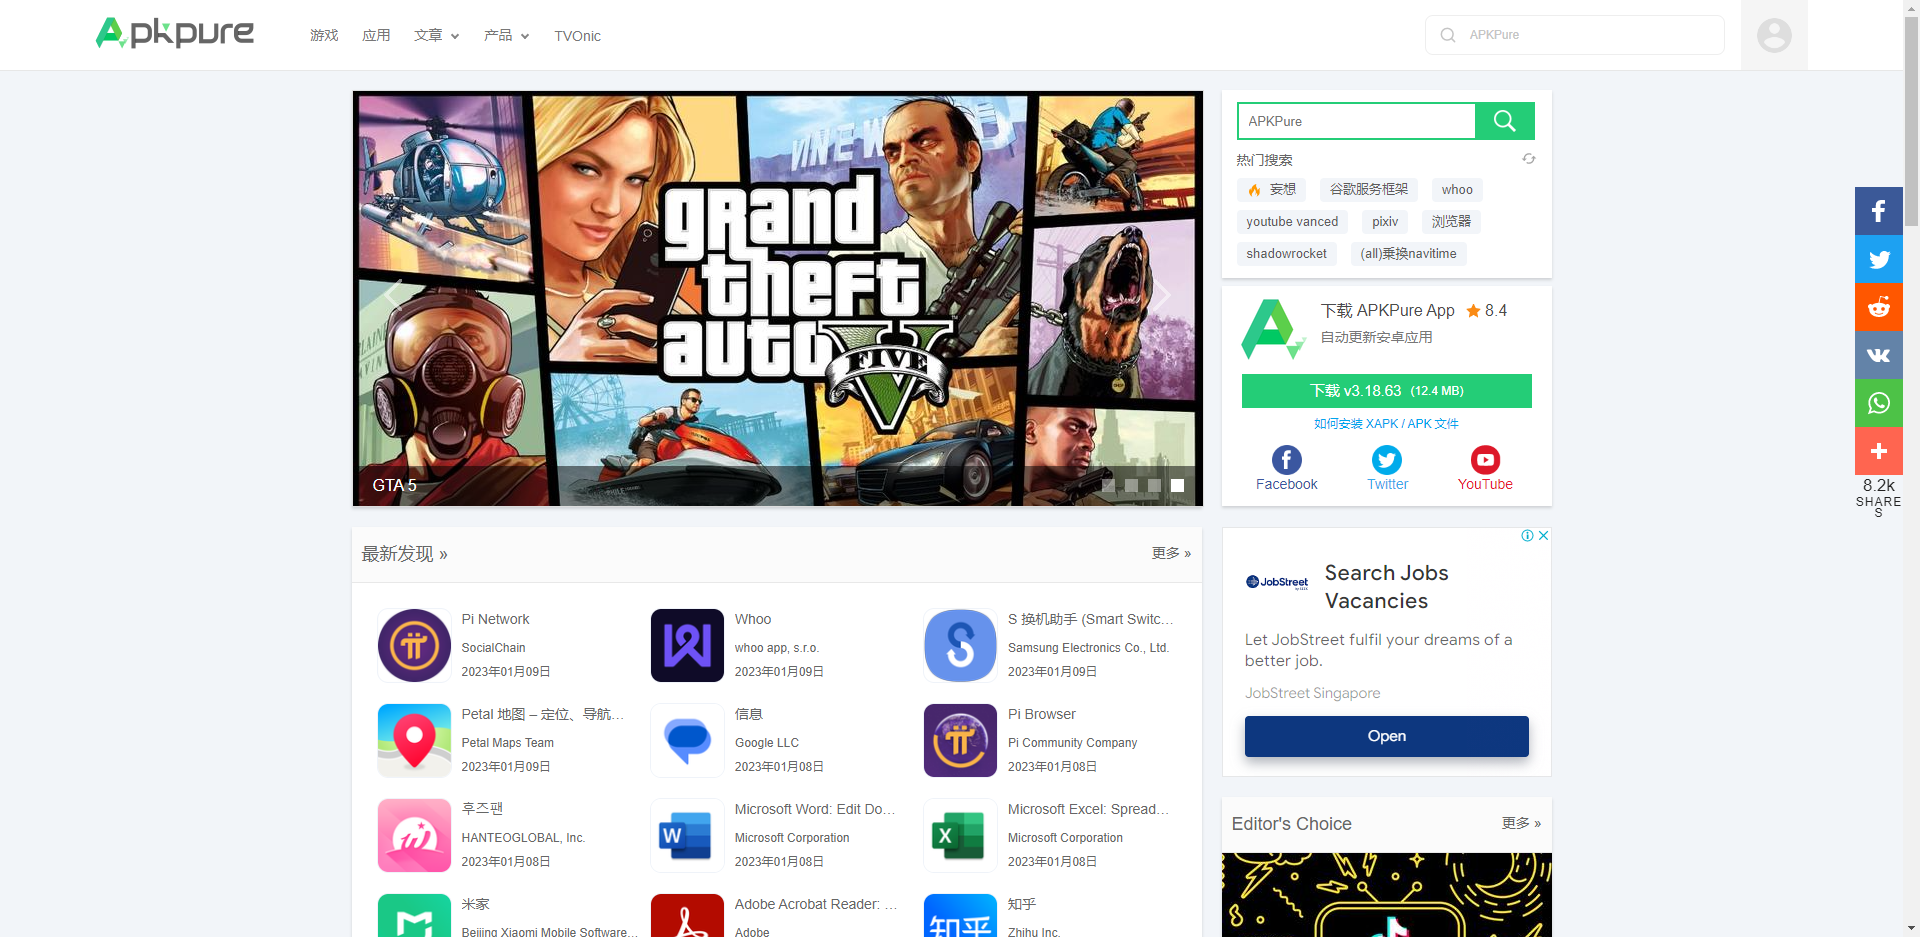Image resolution: width=1920 pixels, height=937 pixels.
Task: Open TVOnic navigation link
Action: (578, 36)
